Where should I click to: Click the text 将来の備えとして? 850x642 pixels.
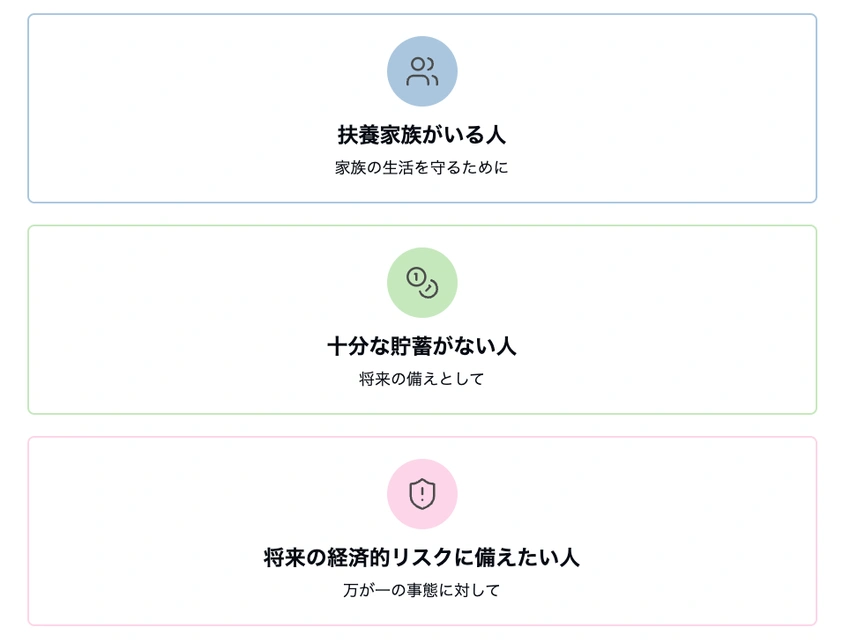[x=422, y=379]
